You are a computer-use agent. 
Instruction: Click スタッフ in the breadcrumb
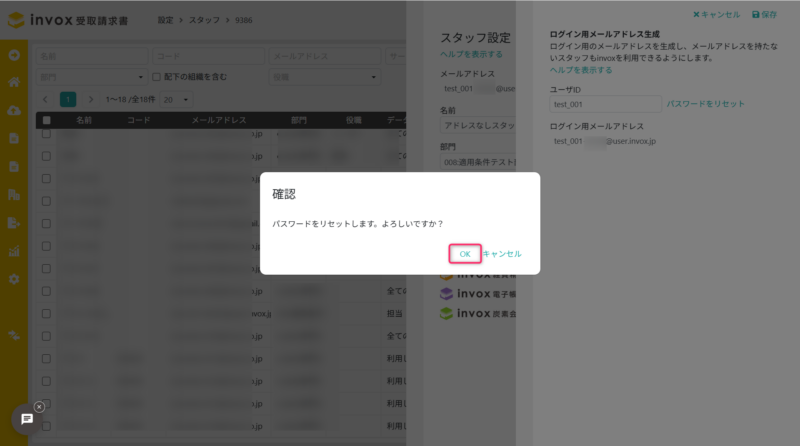204,20
